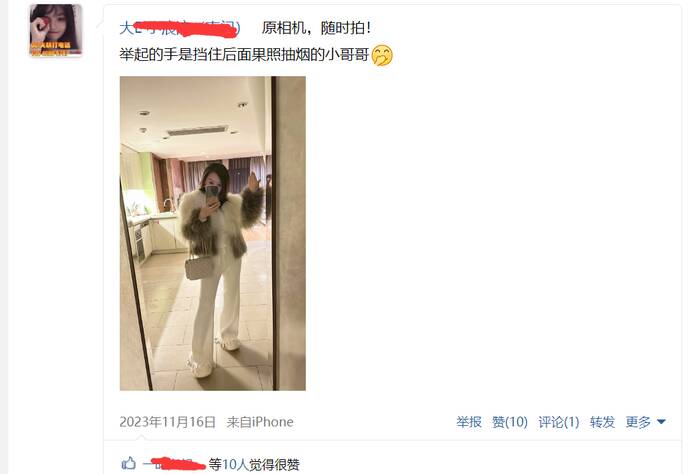Open the poster's profile avatar

click(x=55, y=30)
